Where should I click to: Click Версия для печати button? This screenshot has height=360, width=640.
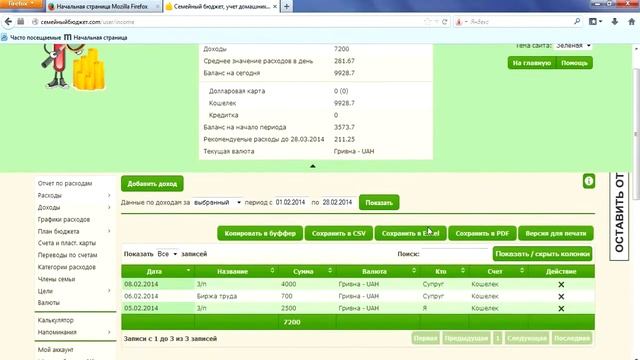pyautogui.click(x=556, y=233)
